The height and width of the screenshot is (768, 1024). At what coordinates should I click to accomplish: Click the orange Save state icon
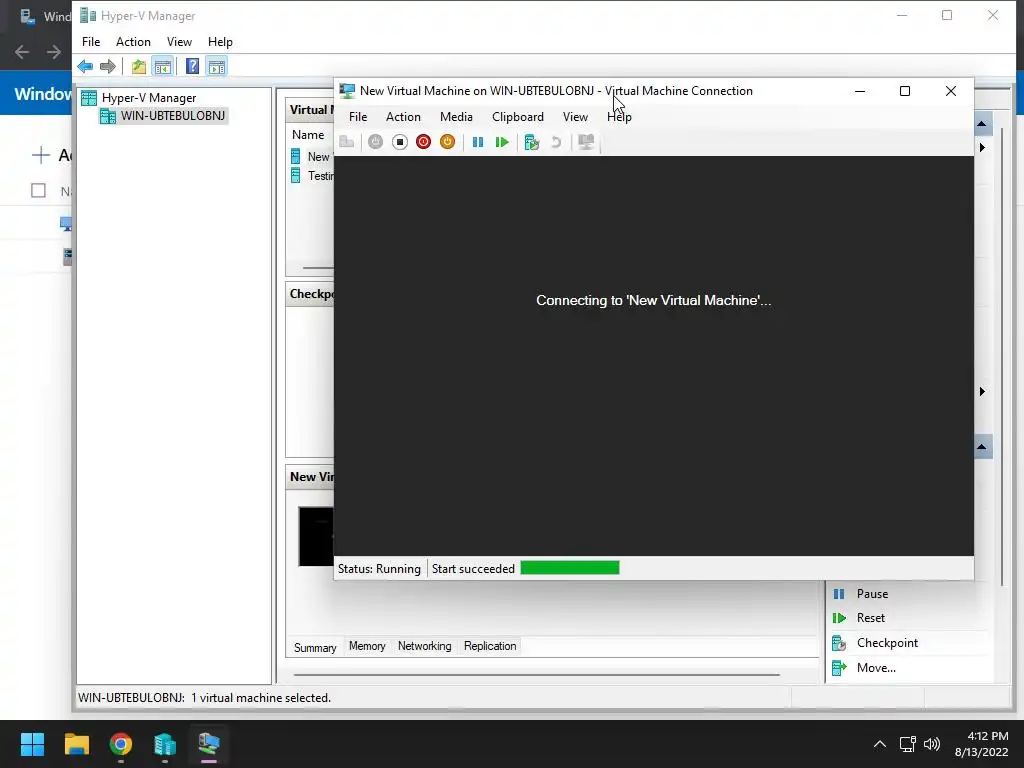[x=447, y=142]
